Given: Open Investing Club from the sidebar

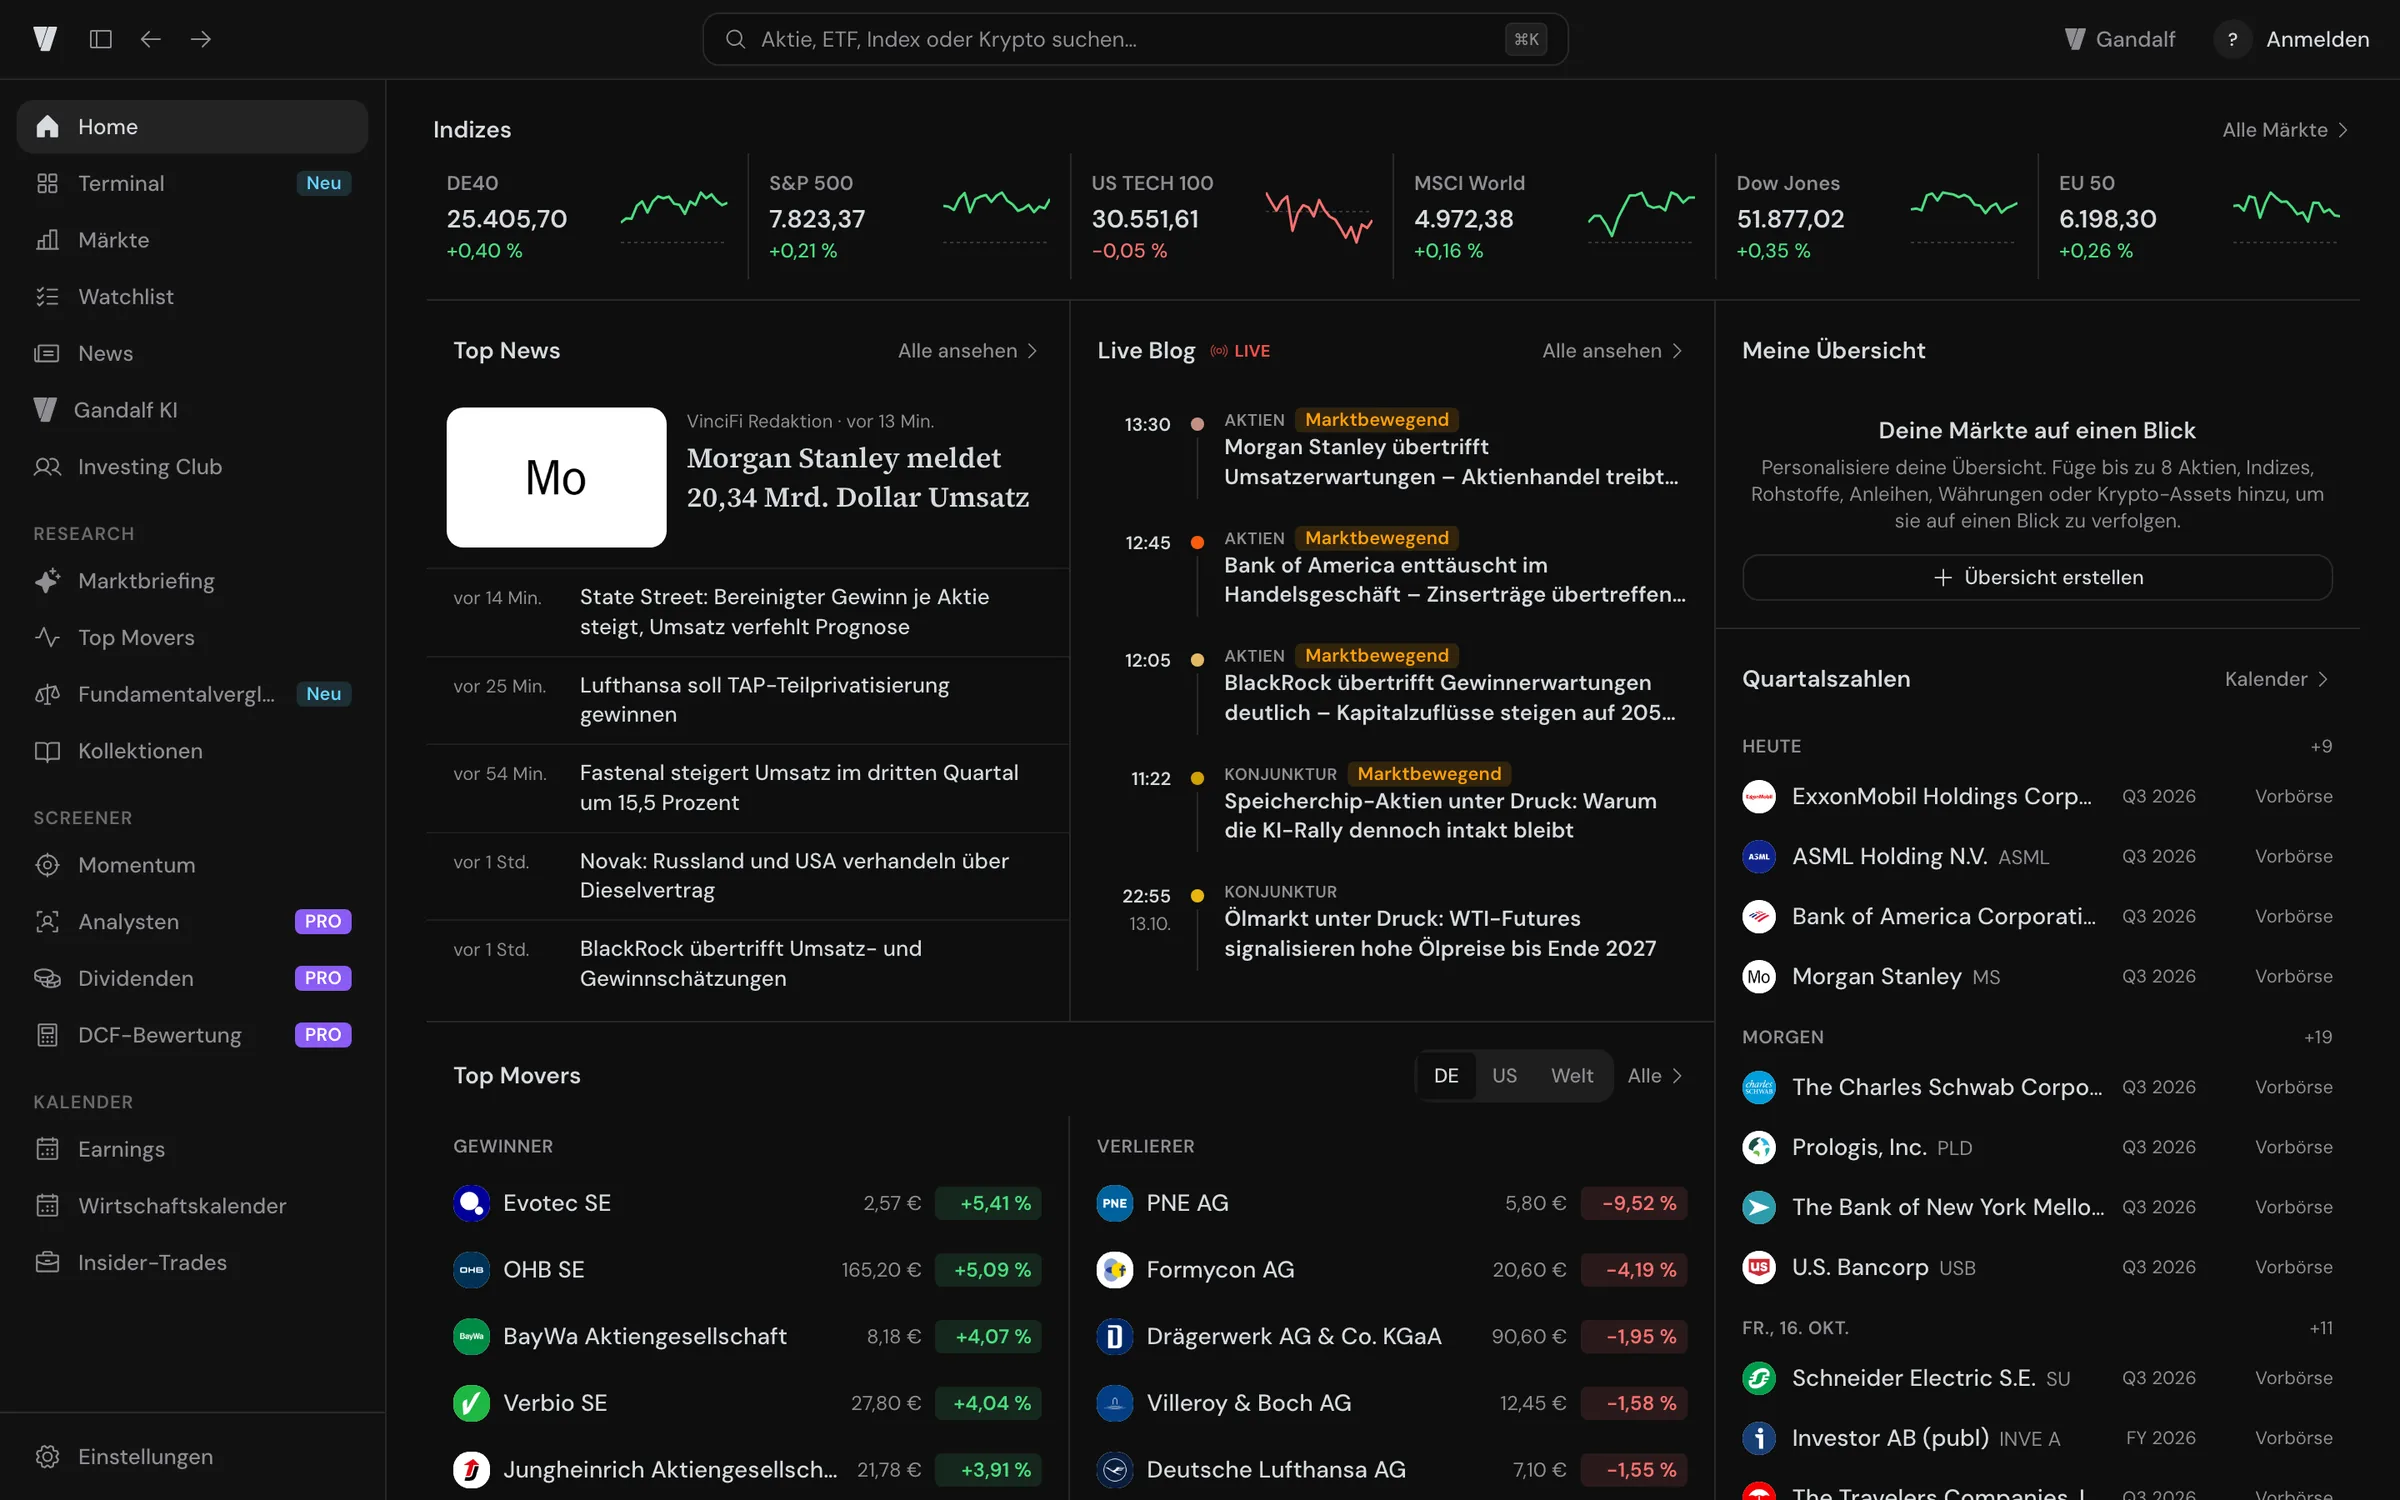Looking at the screenshot, I should 192,467.
